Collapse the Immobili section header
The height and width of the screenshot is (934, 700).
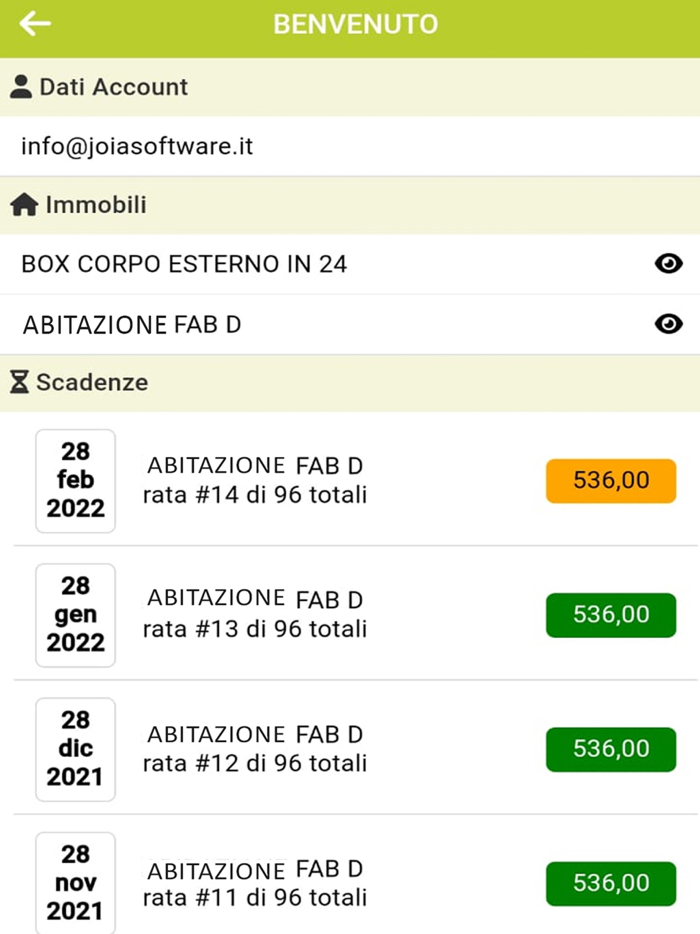[x=96, y=205]
